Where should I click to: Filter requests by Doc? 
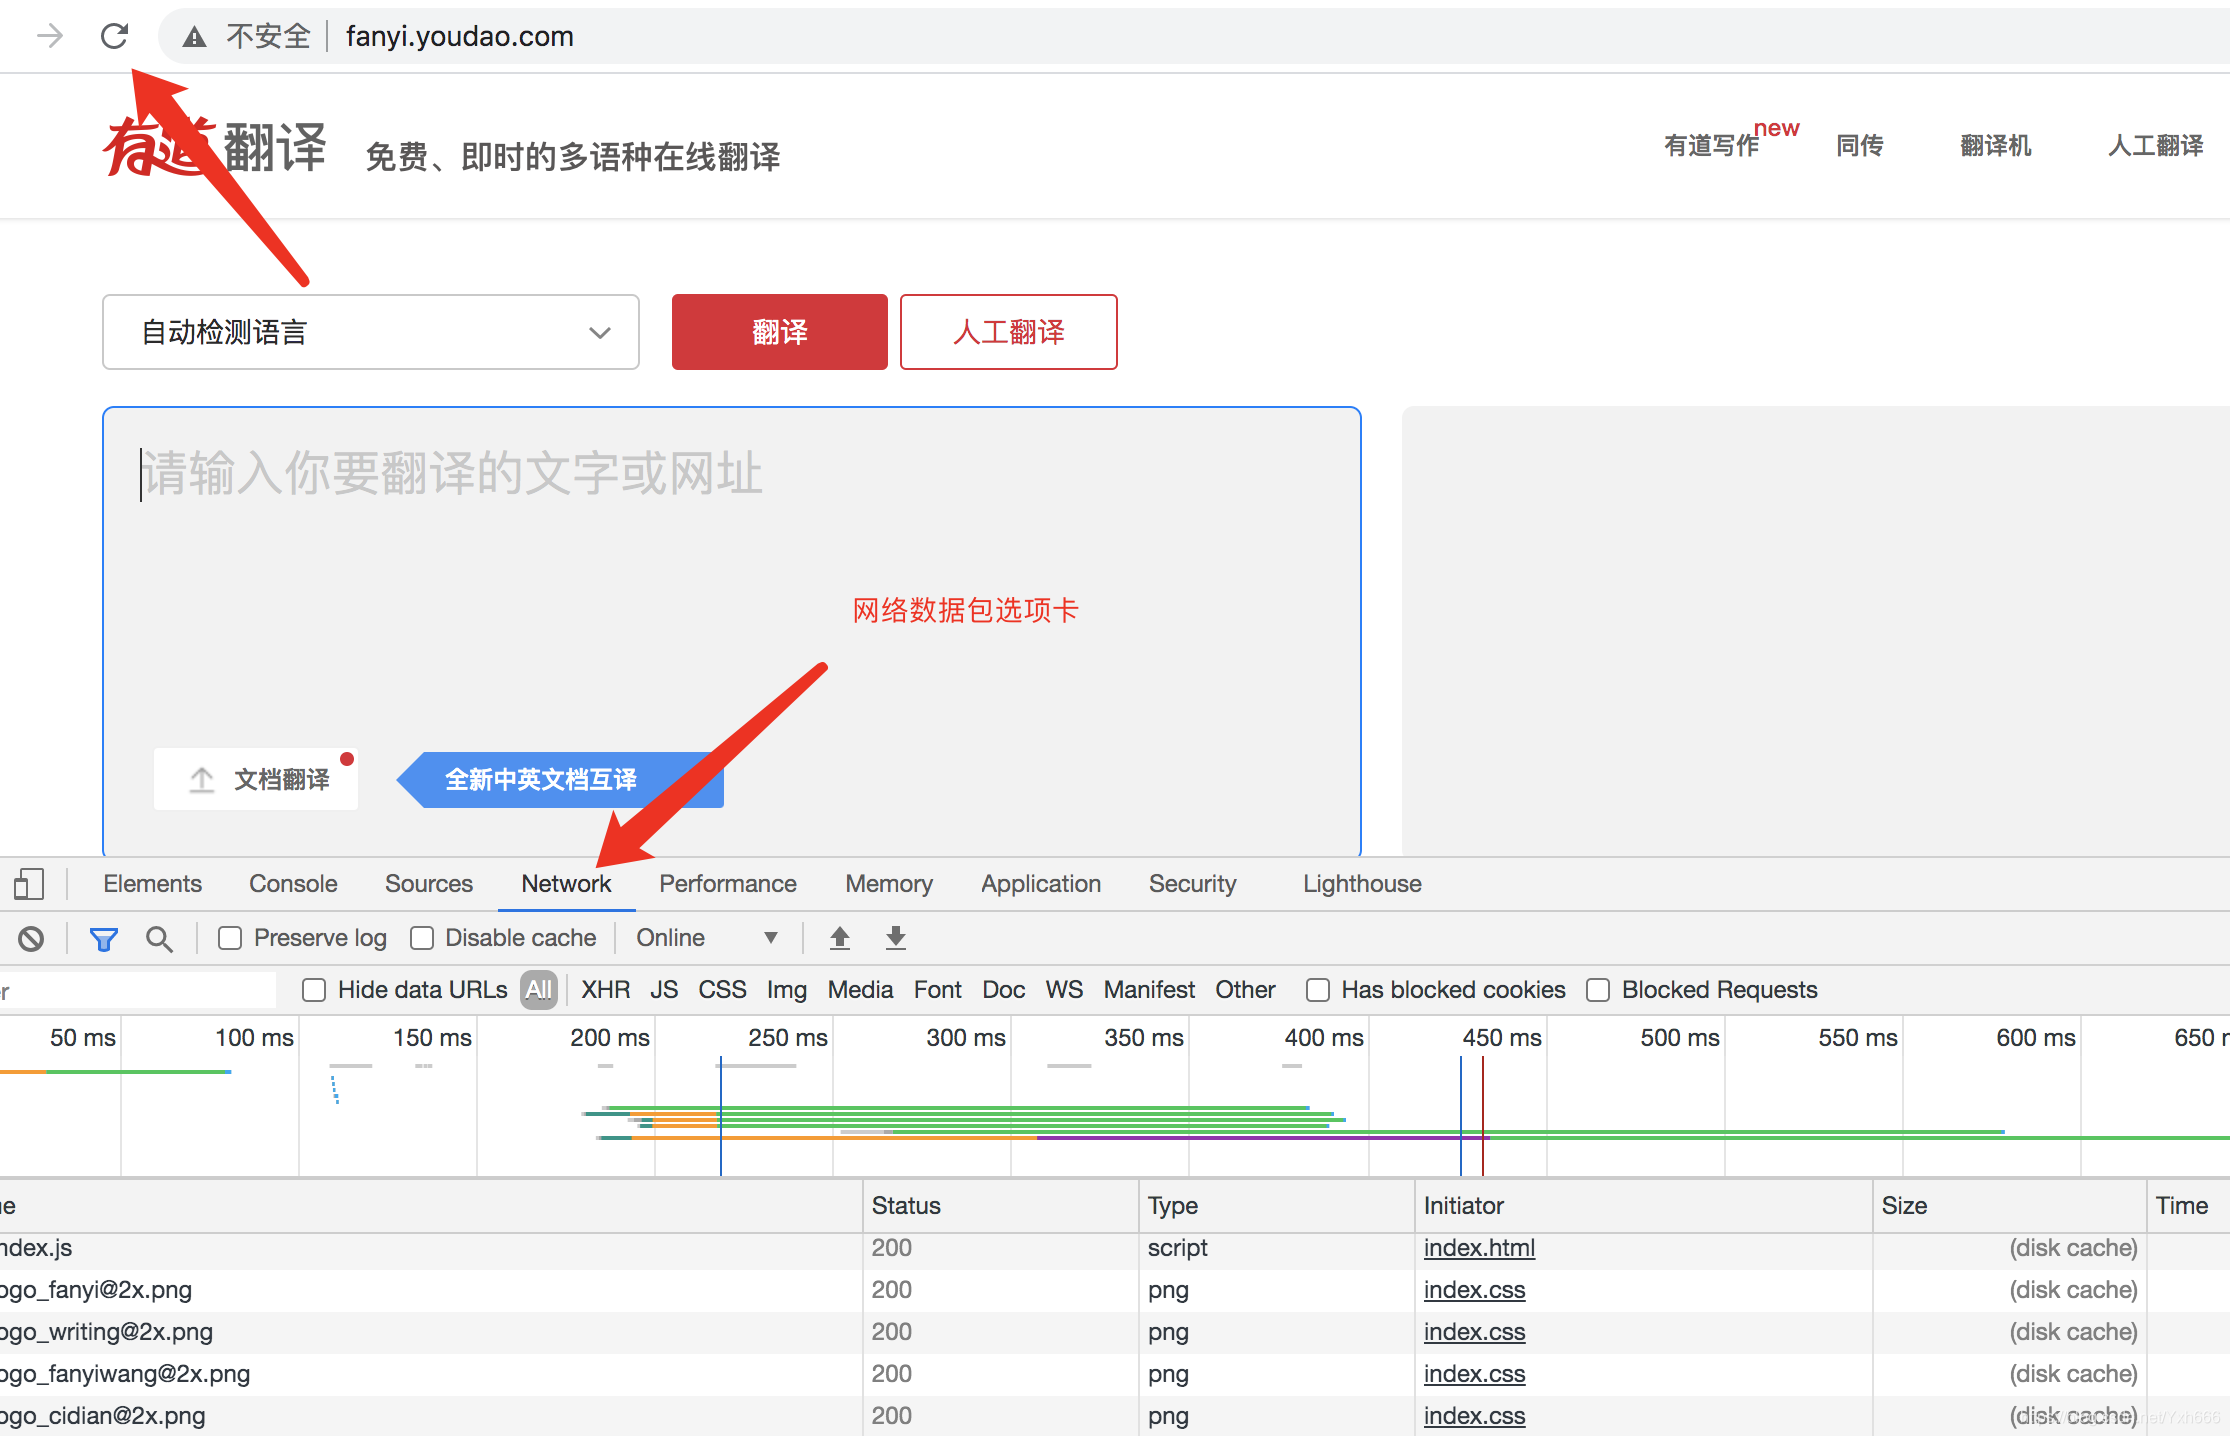coord(1003,990)
